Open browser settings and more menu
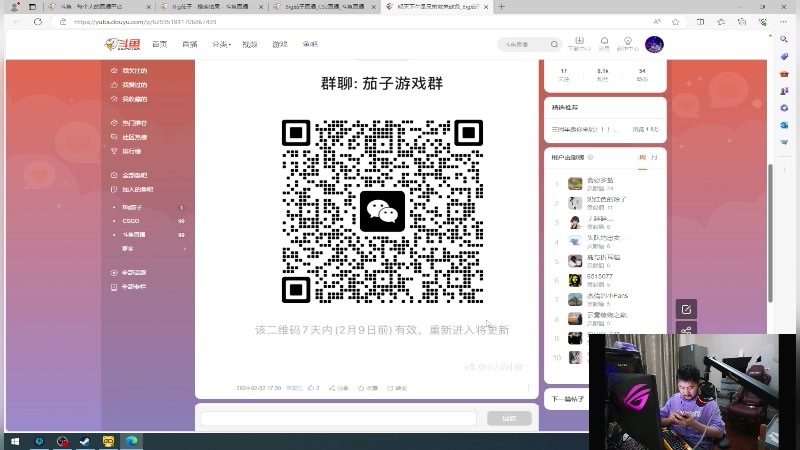Screen dimensions: 800x450 point(783,22)
